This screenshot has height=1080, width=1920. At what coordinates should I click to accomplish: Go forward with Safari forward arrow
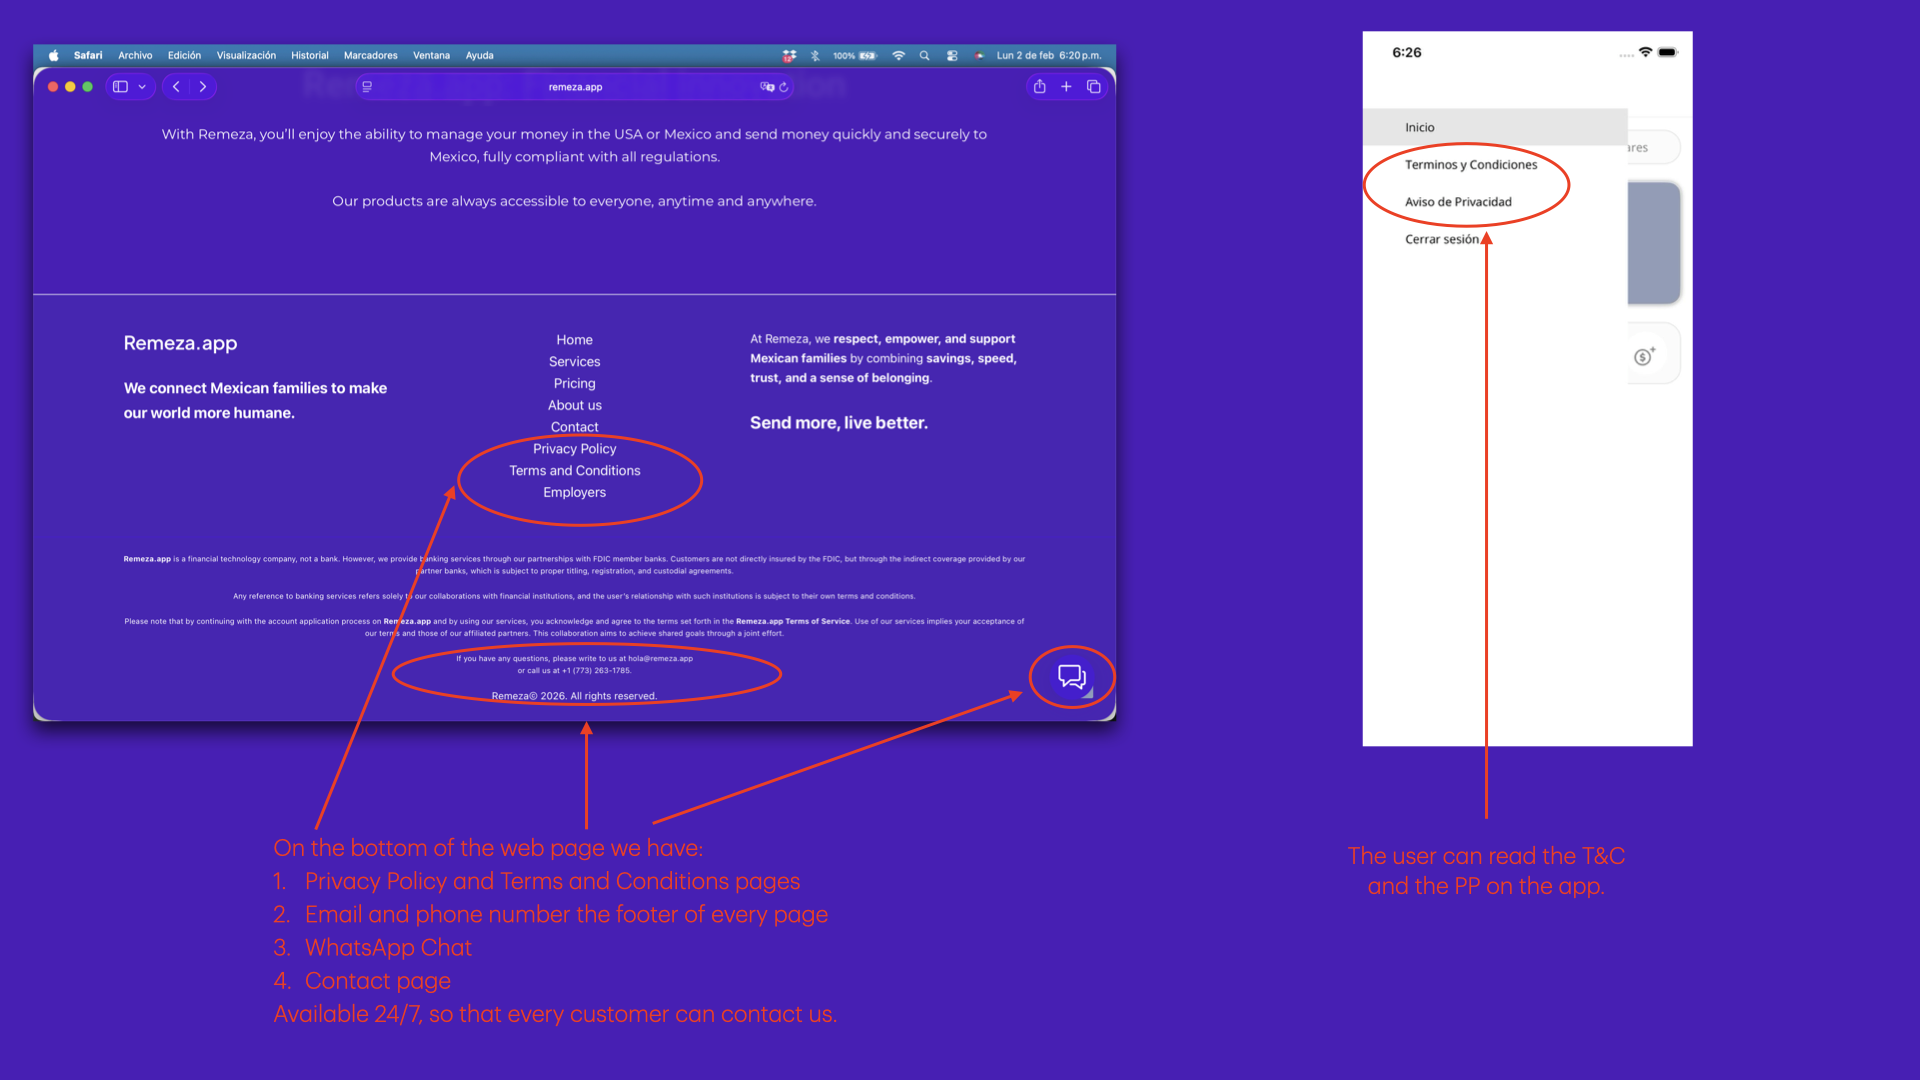[x=203, y=87]
